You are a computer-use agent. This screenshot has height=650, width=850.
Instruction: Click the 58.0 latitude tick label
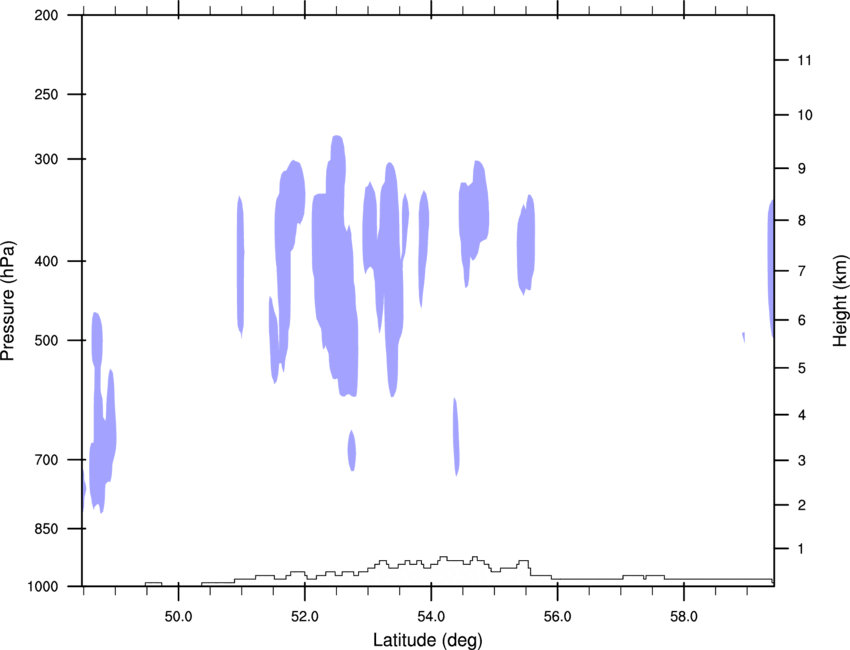point(684,617)
